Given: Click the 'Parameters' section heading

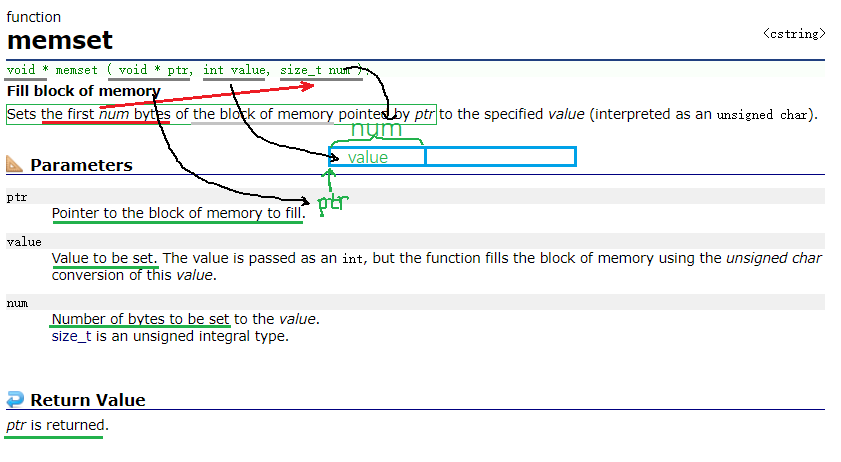Looking at the screenshot, I should pos(81,165).
